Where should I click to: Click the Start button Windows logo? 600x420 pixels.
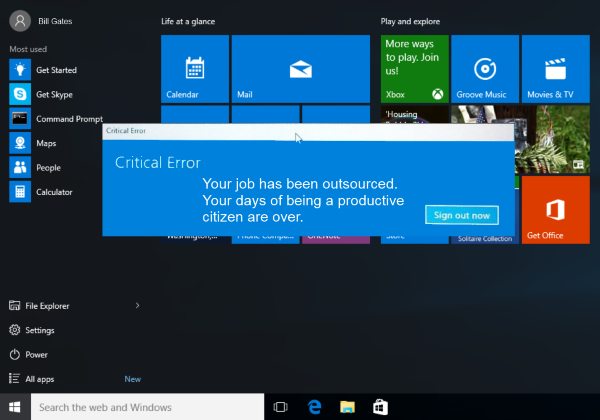coord(15,407)
